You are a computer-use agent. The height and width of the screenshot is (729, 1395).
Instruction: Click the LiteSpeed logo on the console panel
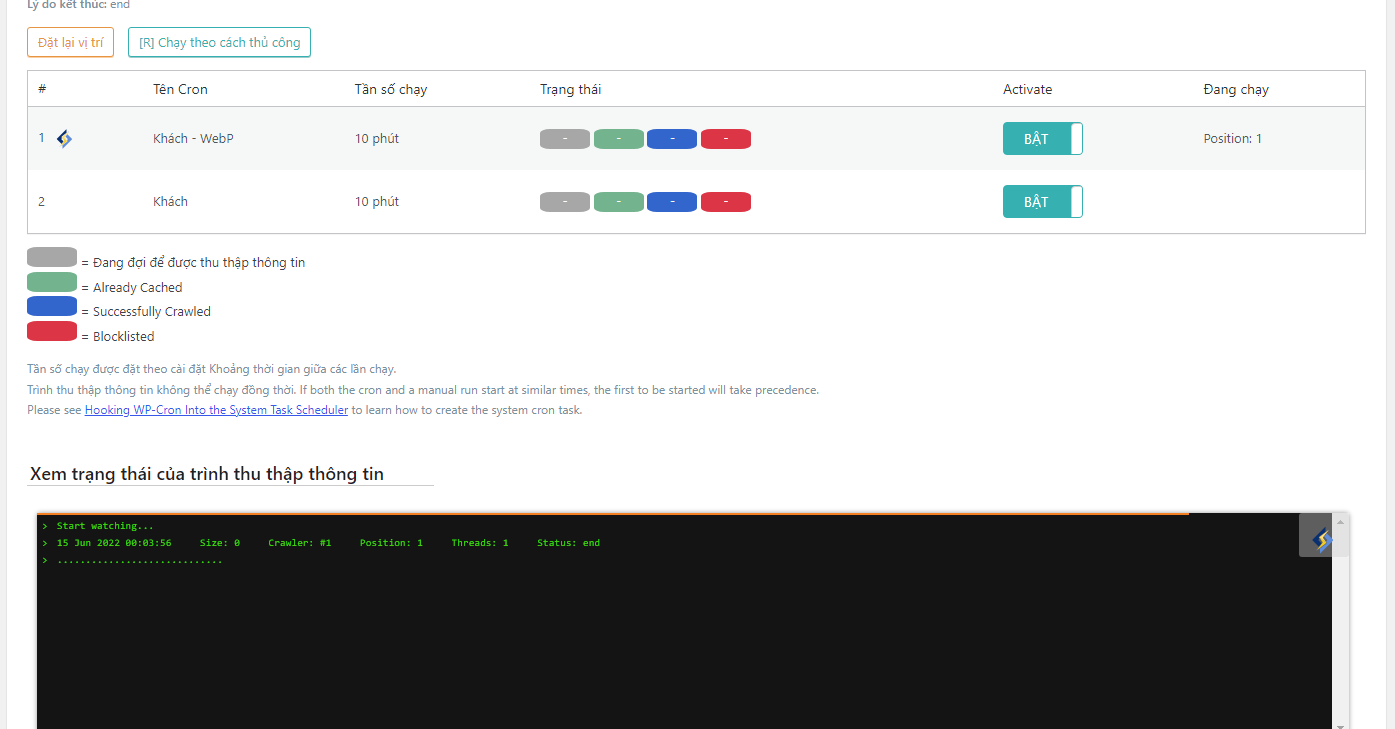pos(1322,537)
